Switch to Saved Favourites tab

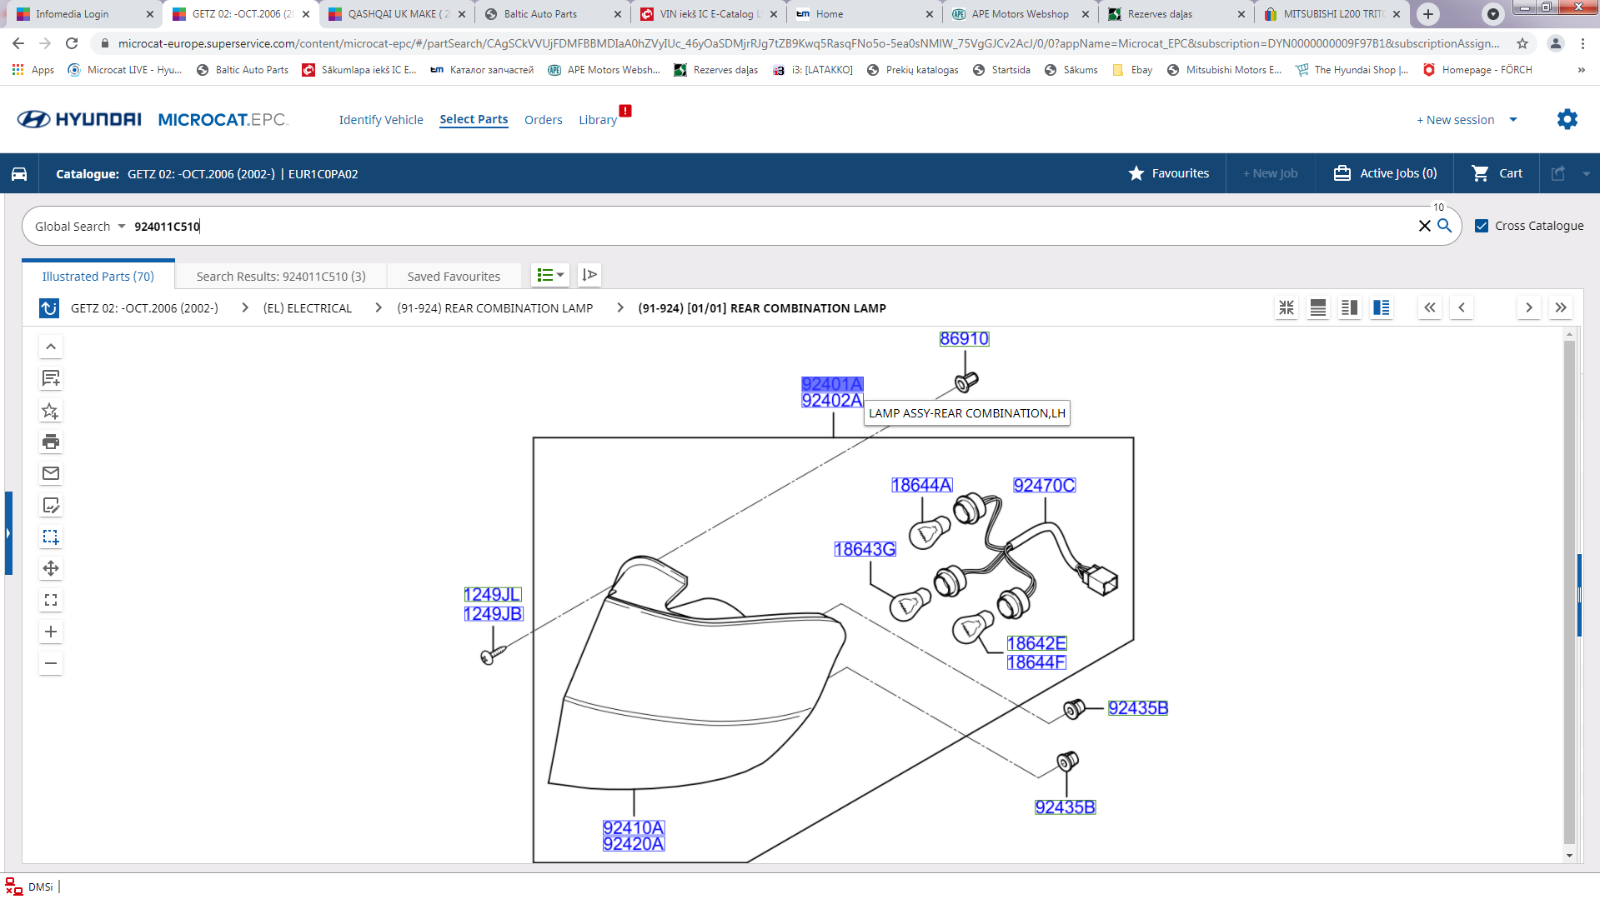(454, 276)
